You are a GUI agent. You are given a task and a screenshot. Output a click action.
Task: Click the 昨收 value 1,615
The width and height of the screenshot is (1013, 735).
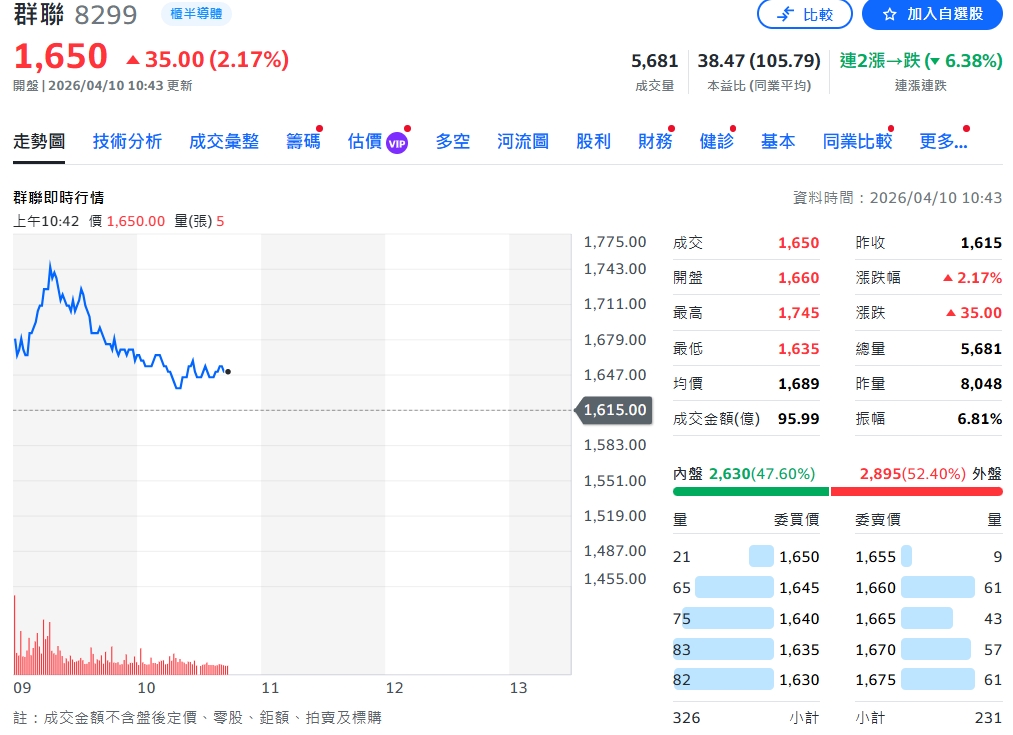click(x=981, y=243)
